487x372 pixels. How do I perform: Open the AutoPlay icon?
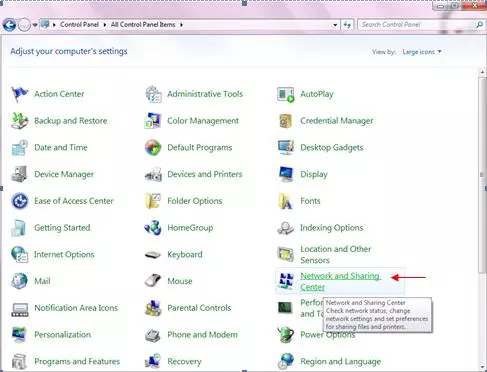(286, 94)
